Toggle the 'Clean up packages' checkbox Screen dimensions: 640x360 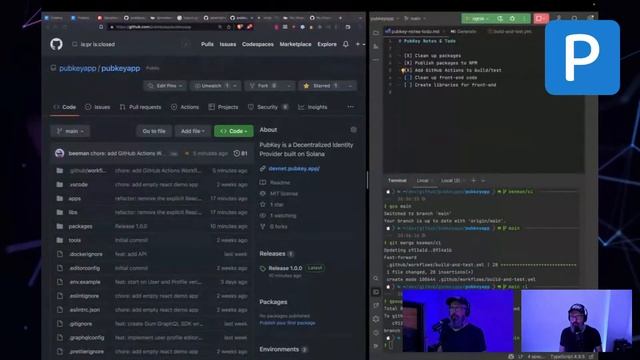coord(408,56)
